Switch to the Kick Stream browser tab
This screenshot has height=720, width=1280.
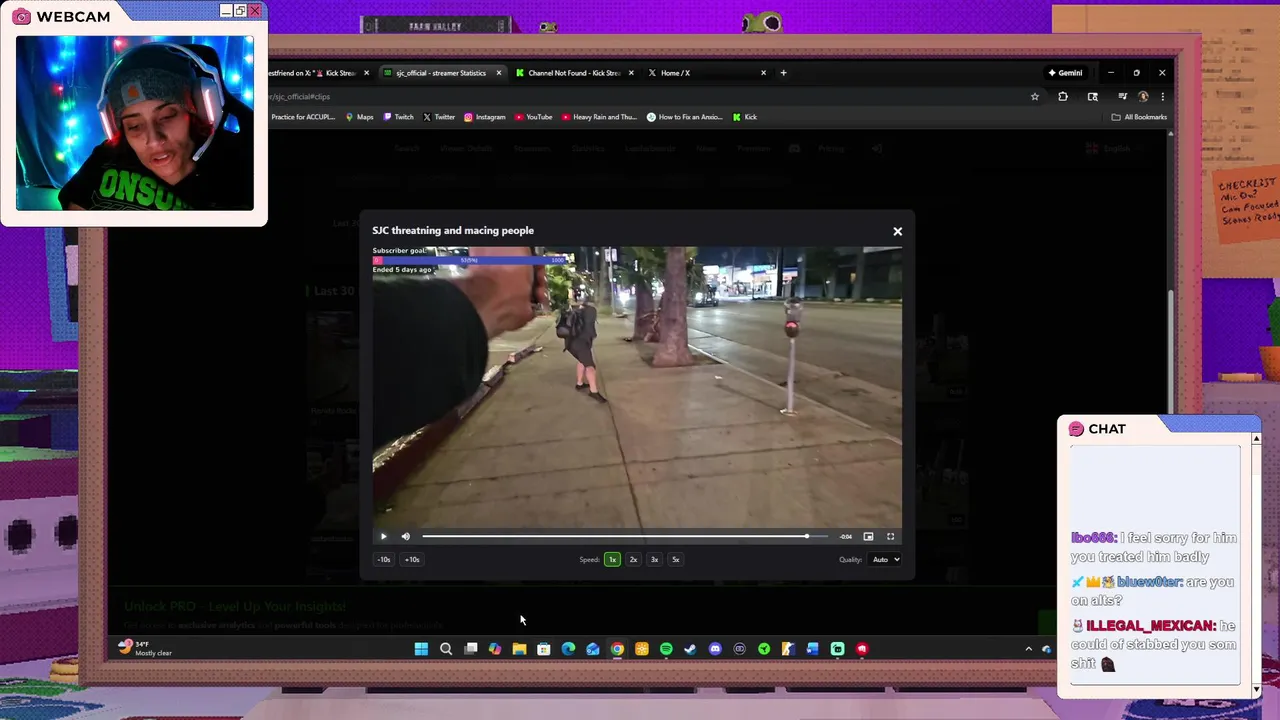(320, 73)
